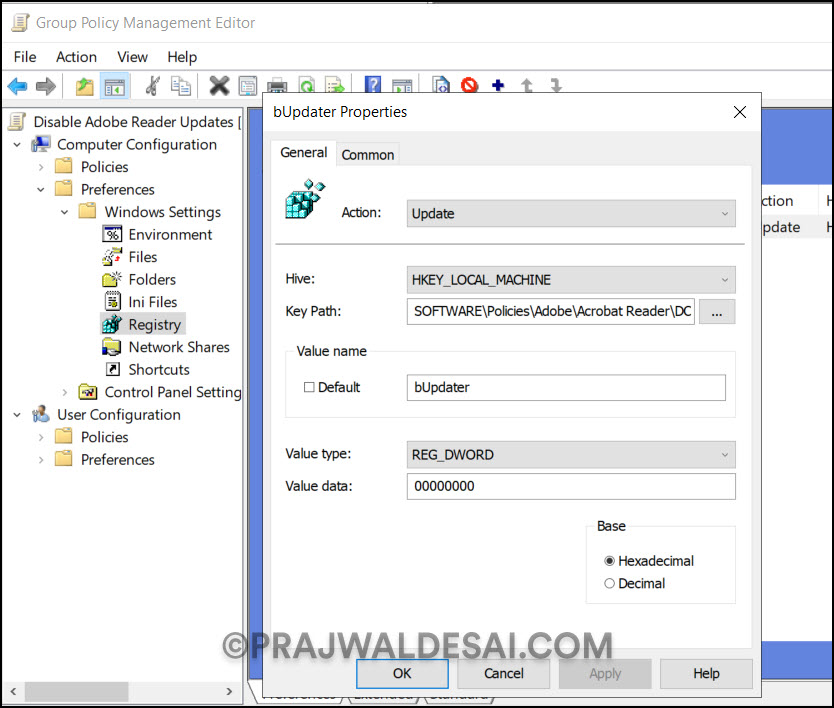The width and height of the screenshot is (834, 708).
Task: Click the blue plus Add new item icon
Action: [x=498, y=85]
